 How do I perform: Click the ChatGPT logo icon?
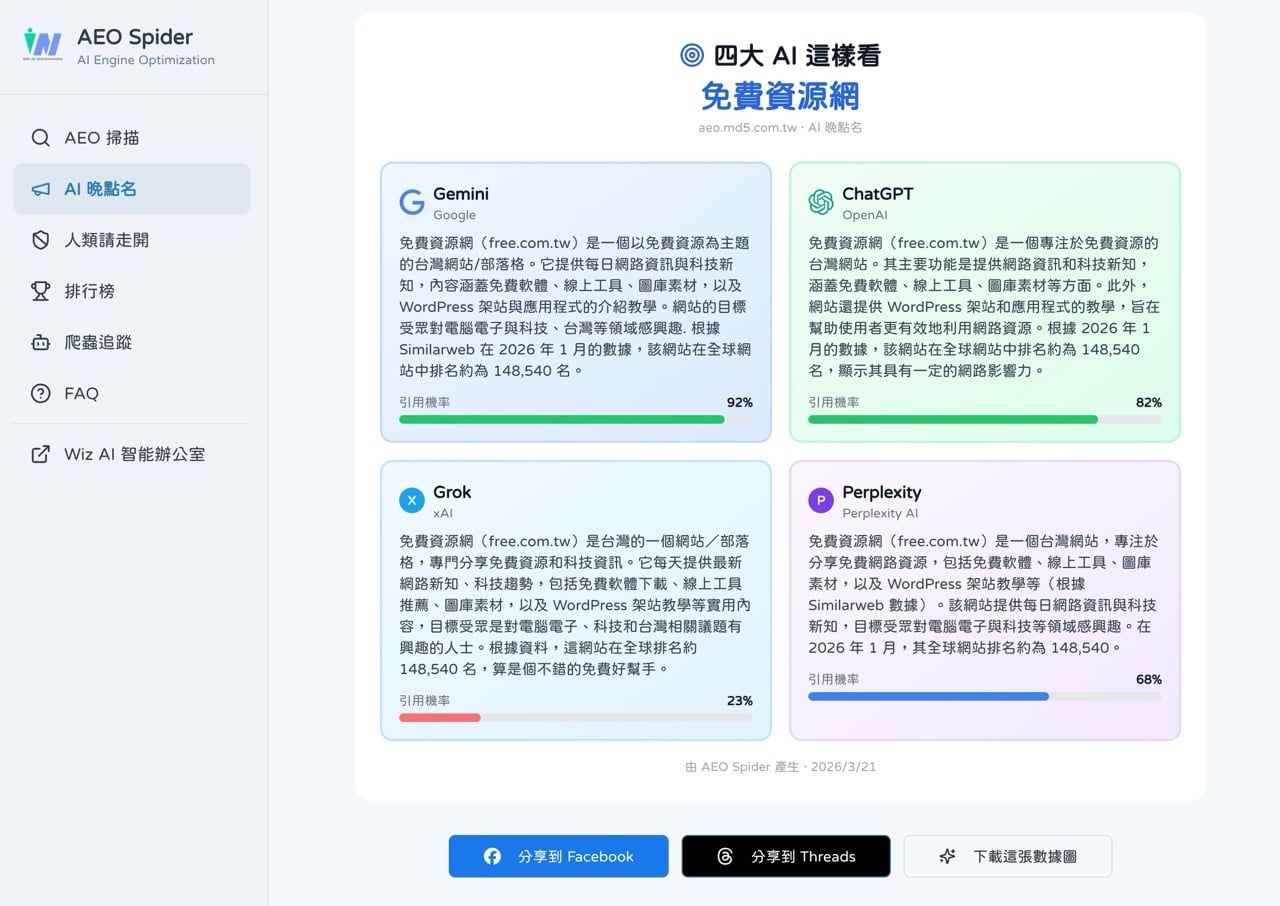tap(821, 203)
